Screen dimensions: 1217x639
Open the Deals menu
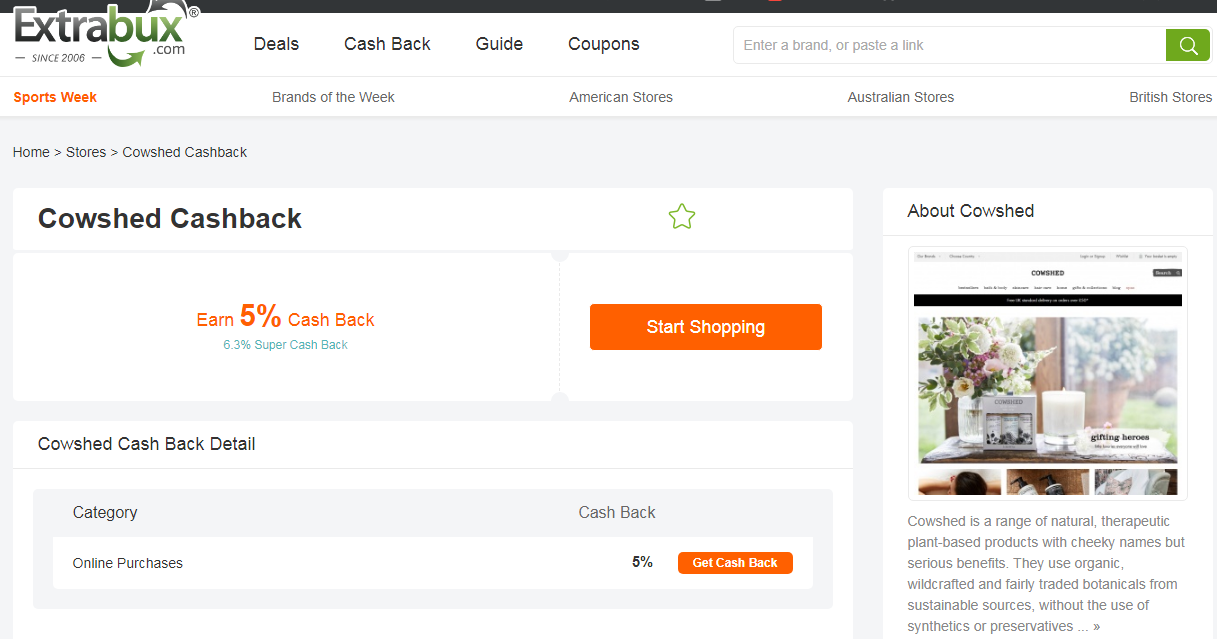[x=276, y=44]
